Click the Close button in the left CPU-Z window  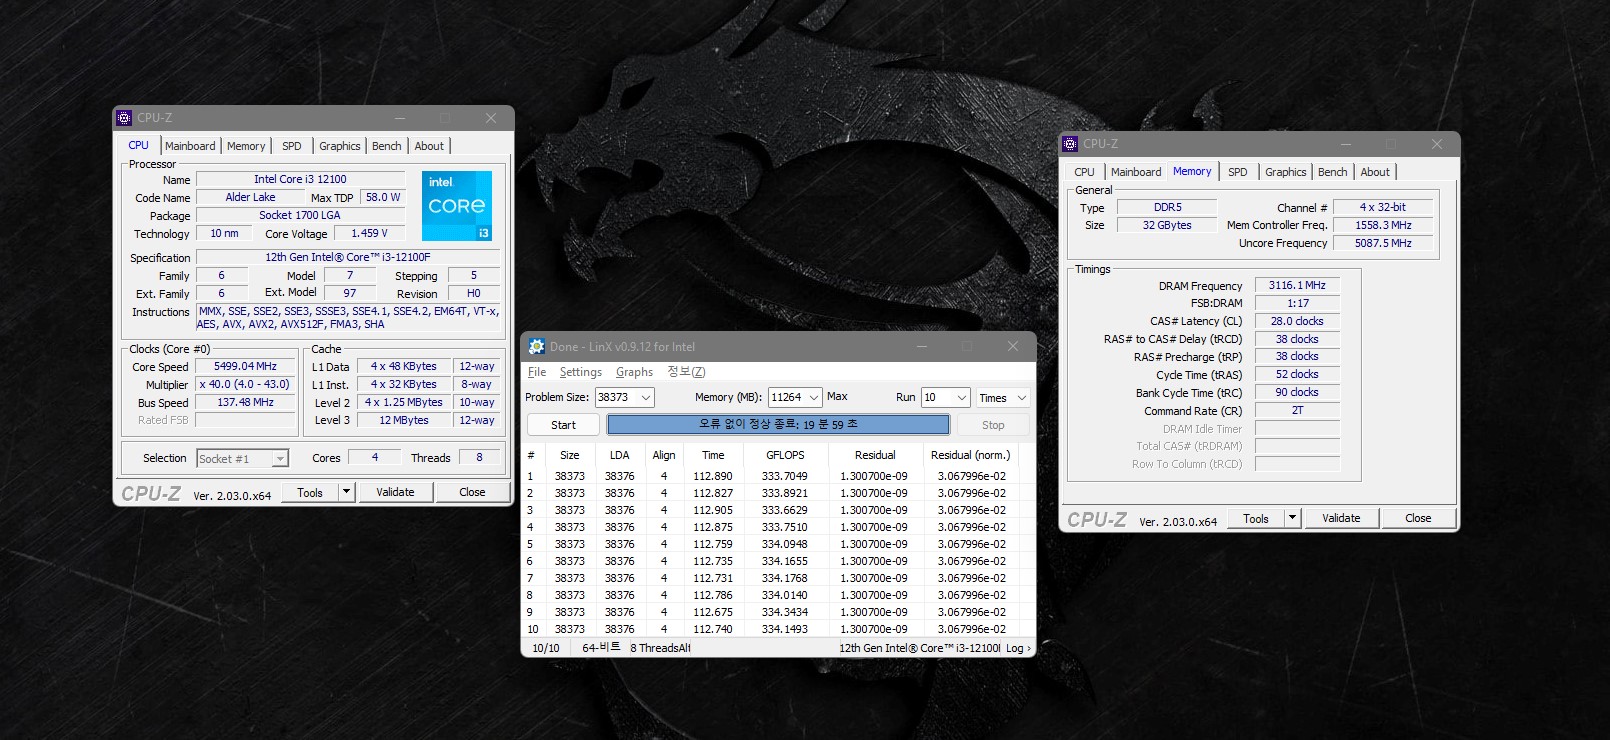tap(472, 492)
